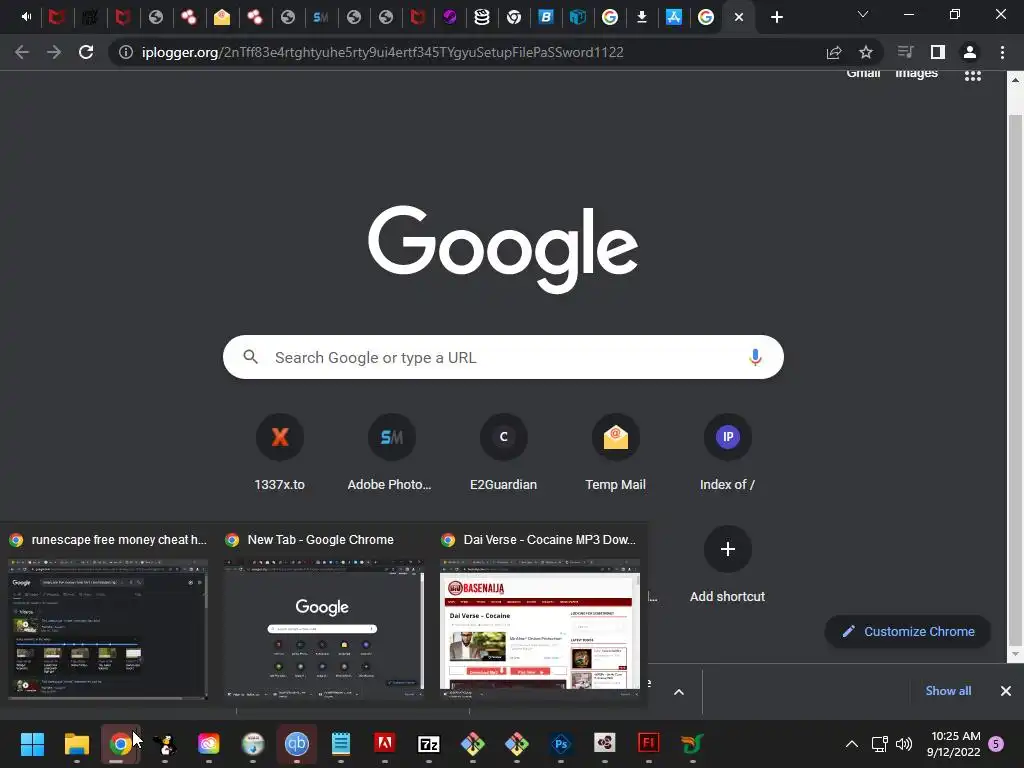Open the penguin app on taskbar
1024x768 pixels.
pos(165,744)
